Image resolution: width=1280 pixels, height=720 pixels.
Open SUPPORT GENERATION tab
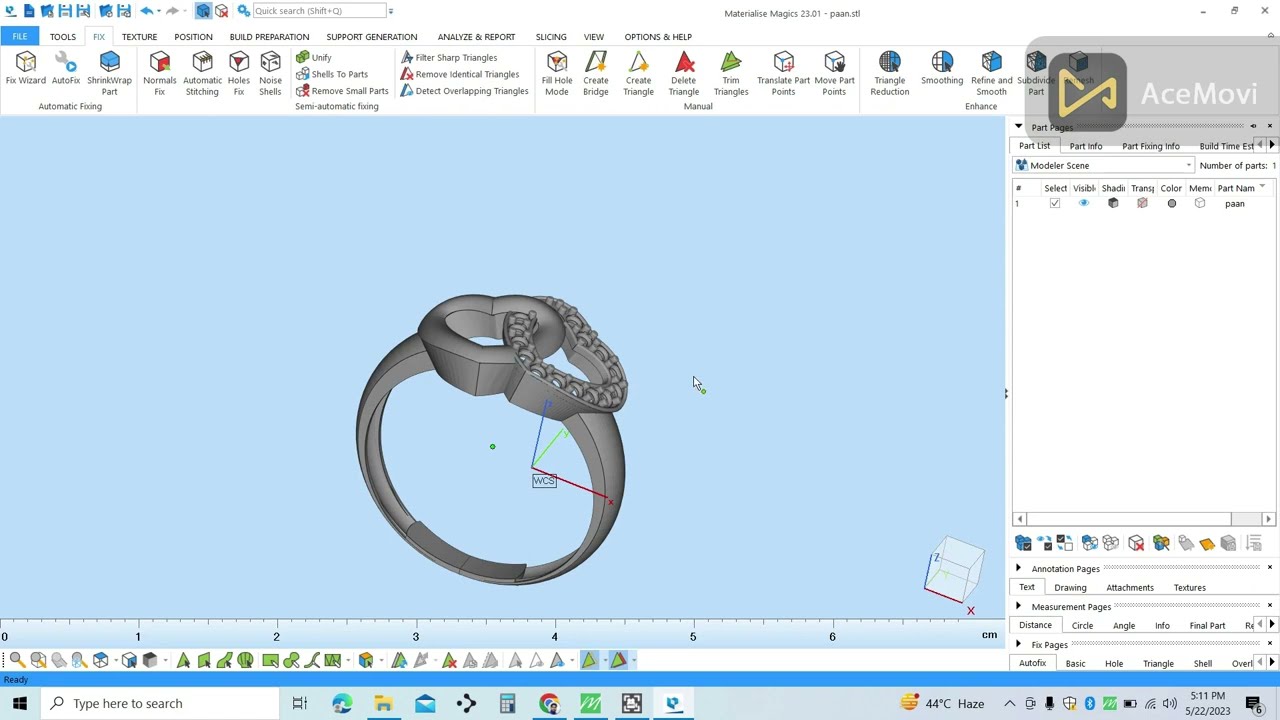[x=371, y=37]
